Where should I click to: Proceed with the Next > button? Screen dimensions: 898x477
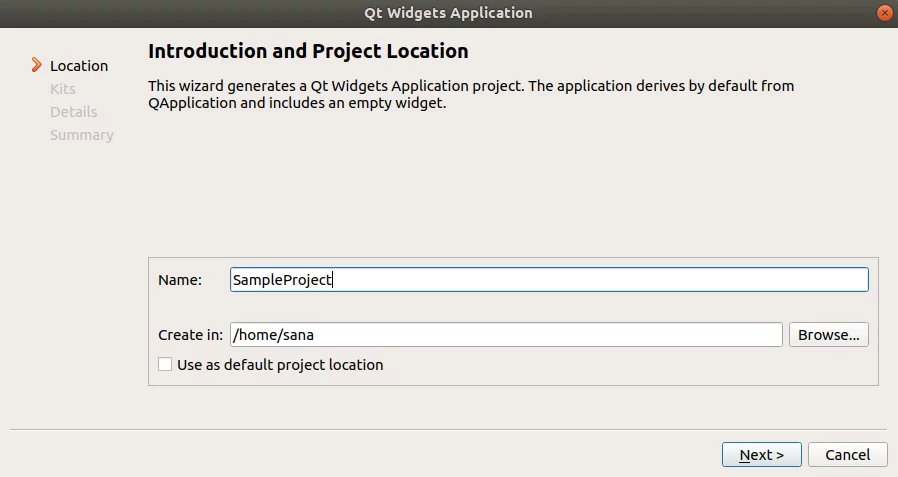click(x=762, y=455)
